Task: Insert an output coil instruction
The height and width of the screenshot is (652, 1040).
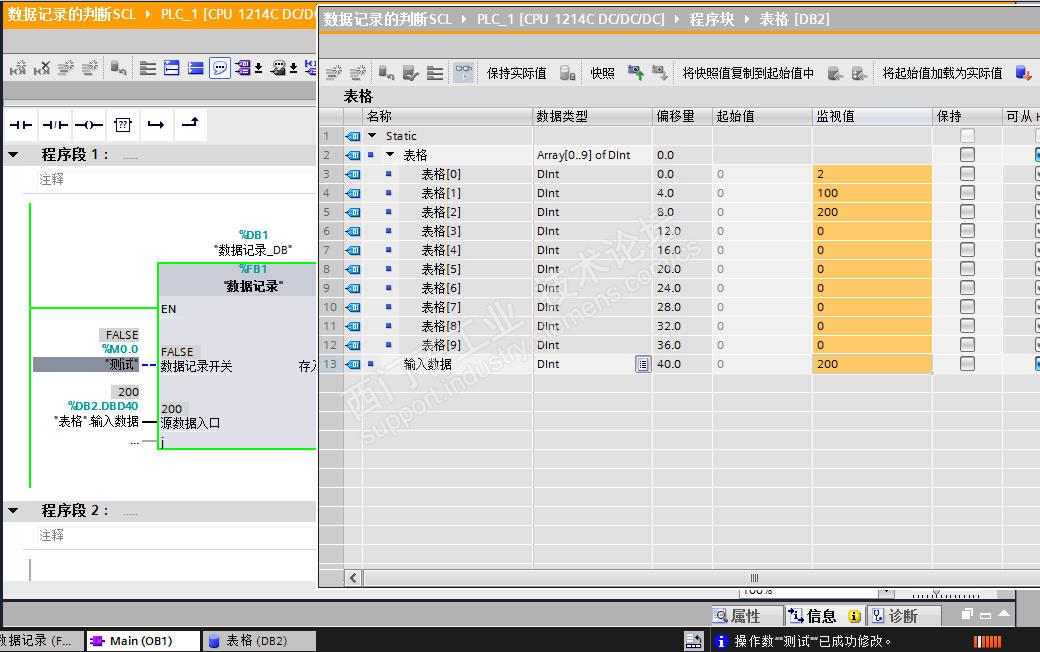Action: pyautogui.click(x=89, y=125)
